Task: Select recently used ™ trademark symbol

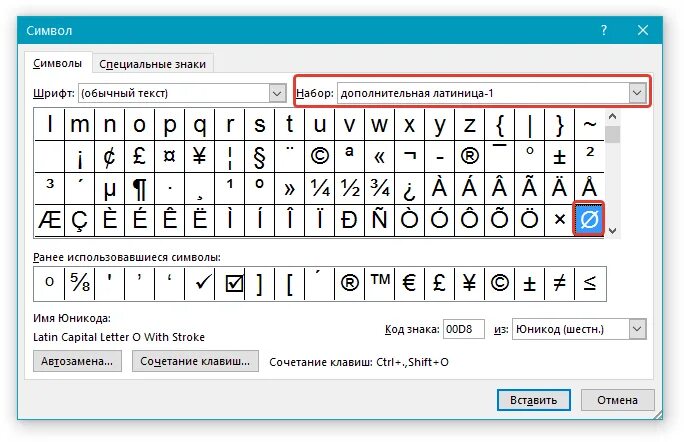Action: pyautogui.click(x=380, y=284)
